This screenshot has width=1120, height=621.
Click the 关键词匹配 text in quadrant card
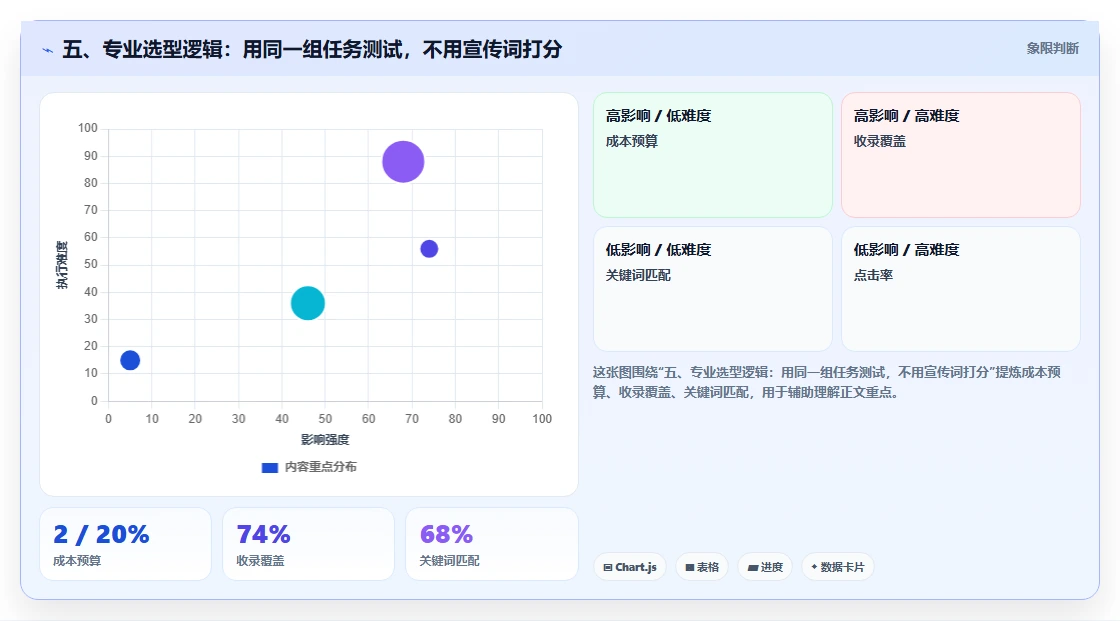[638, 275]
